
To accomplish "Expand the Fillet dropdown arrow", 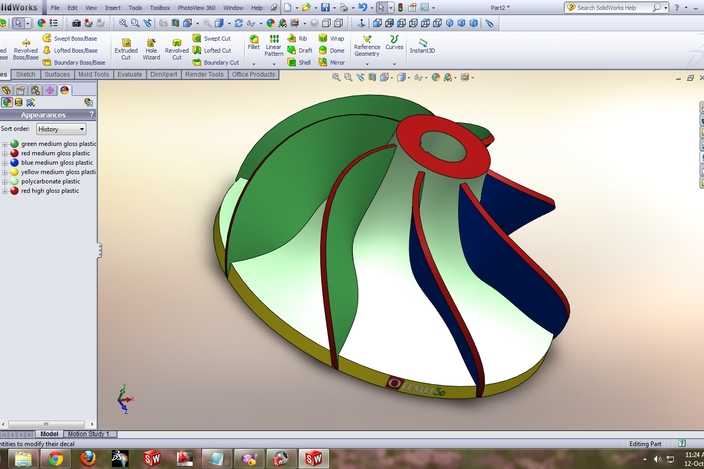I will 254,64.
